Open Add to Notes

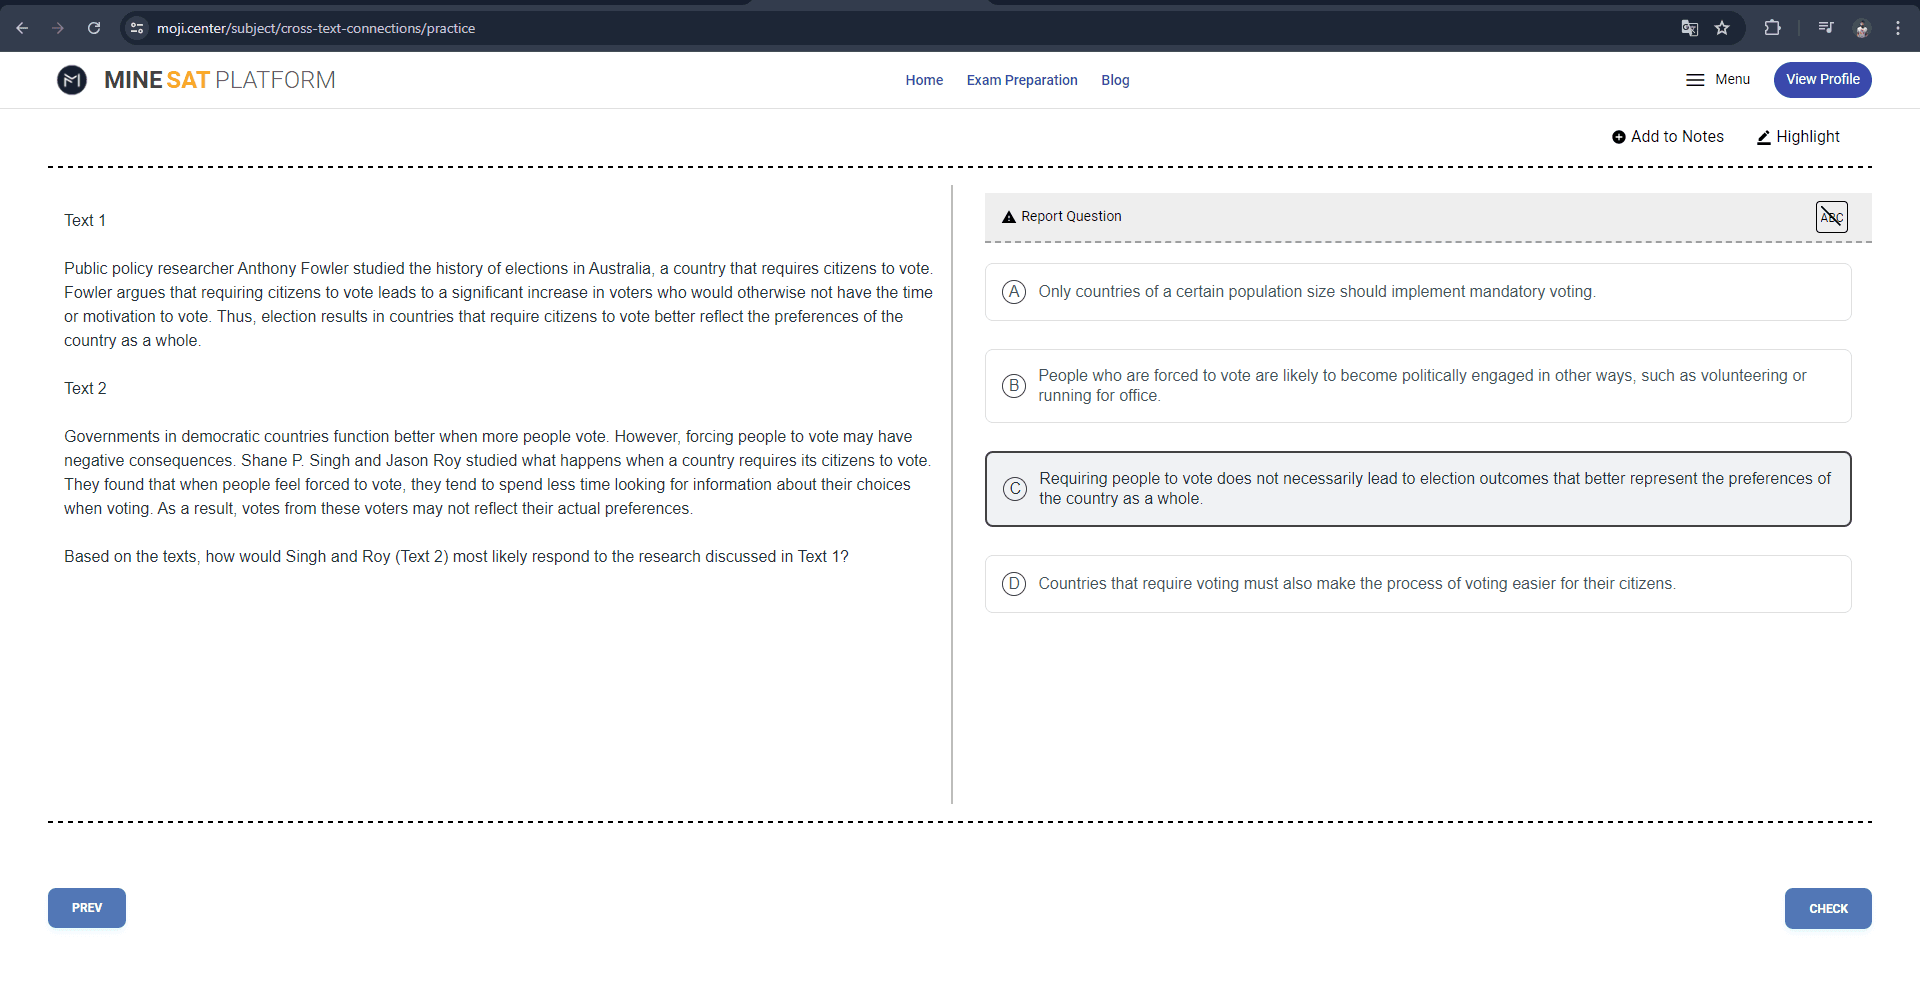coord(1667,136)
